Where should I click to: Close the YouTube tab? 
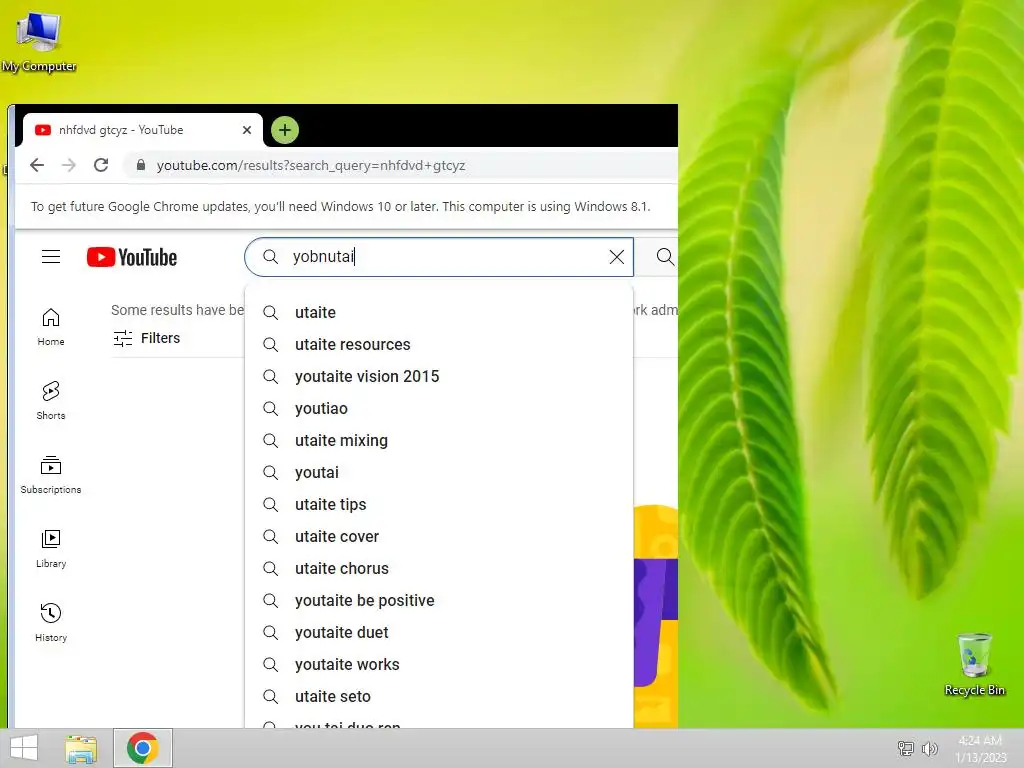(x=247, y=130)
